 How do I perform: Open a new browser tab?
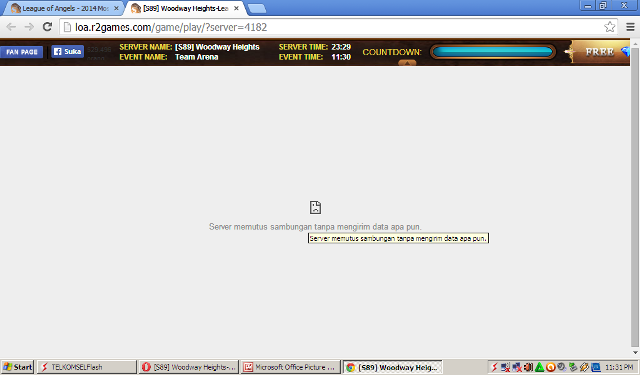coord(257,8)
